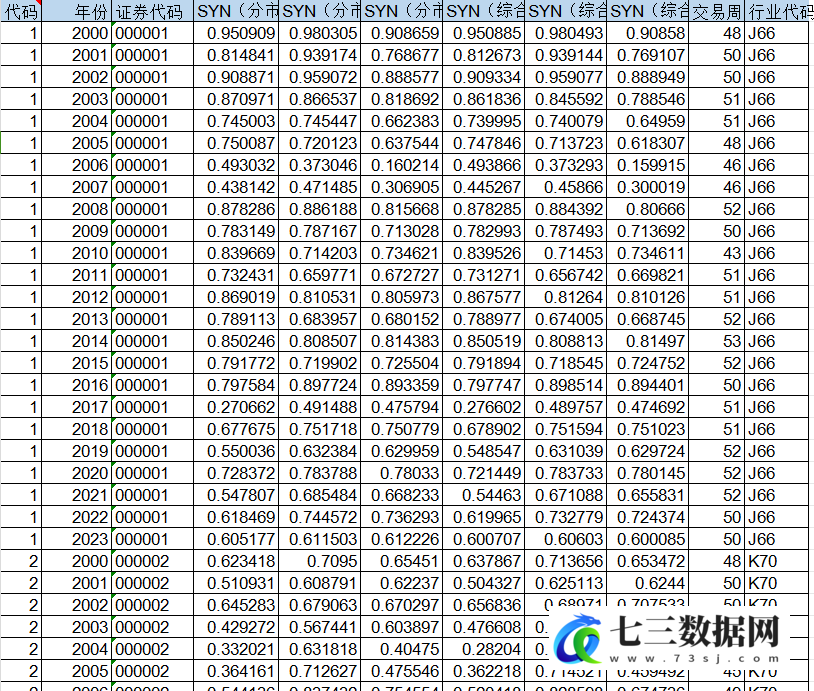Viewport: 814px width, 691px height.
Task: Select cell containing 0.814841
Action: pyautogui.click(x=236, y=55)
